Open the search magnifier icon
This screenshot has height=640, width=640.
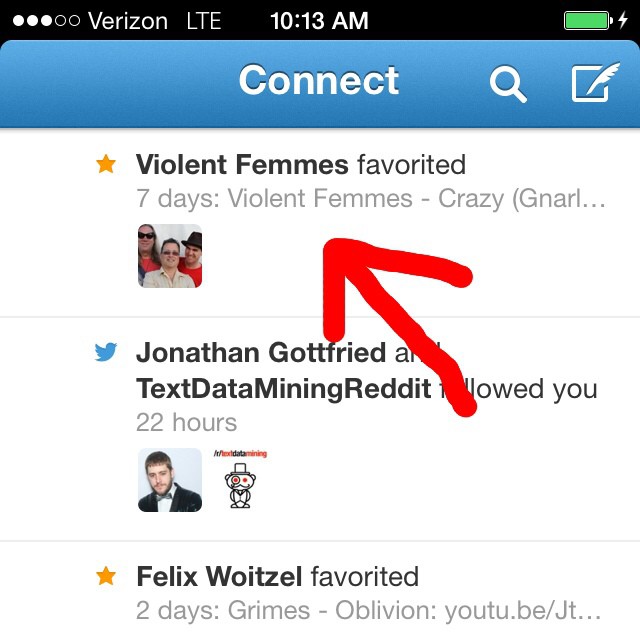point(507,84)
